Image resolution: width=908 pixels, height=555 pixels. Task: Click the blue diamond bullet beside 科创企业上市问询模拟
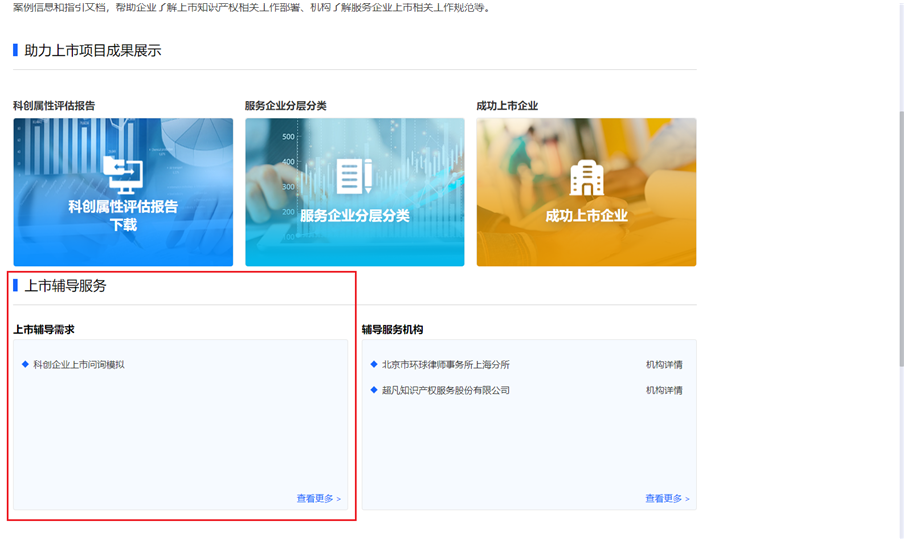[x=25, y=364]
